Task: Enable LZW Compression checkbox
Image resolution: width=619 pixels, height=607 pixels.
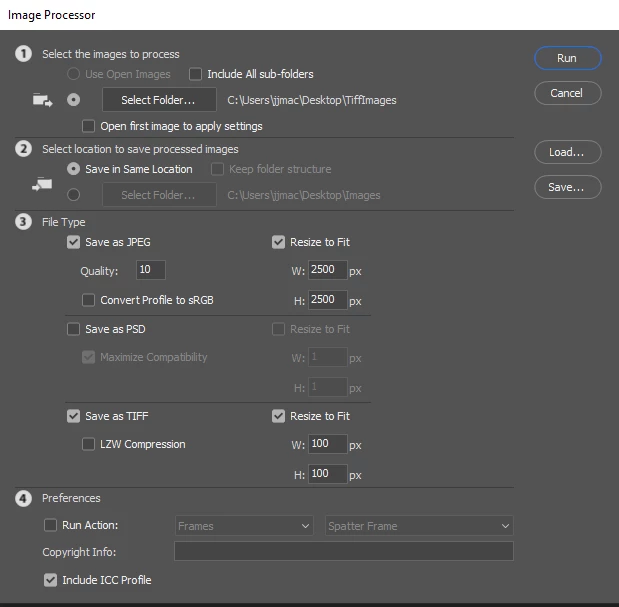Action: (88, 444)
